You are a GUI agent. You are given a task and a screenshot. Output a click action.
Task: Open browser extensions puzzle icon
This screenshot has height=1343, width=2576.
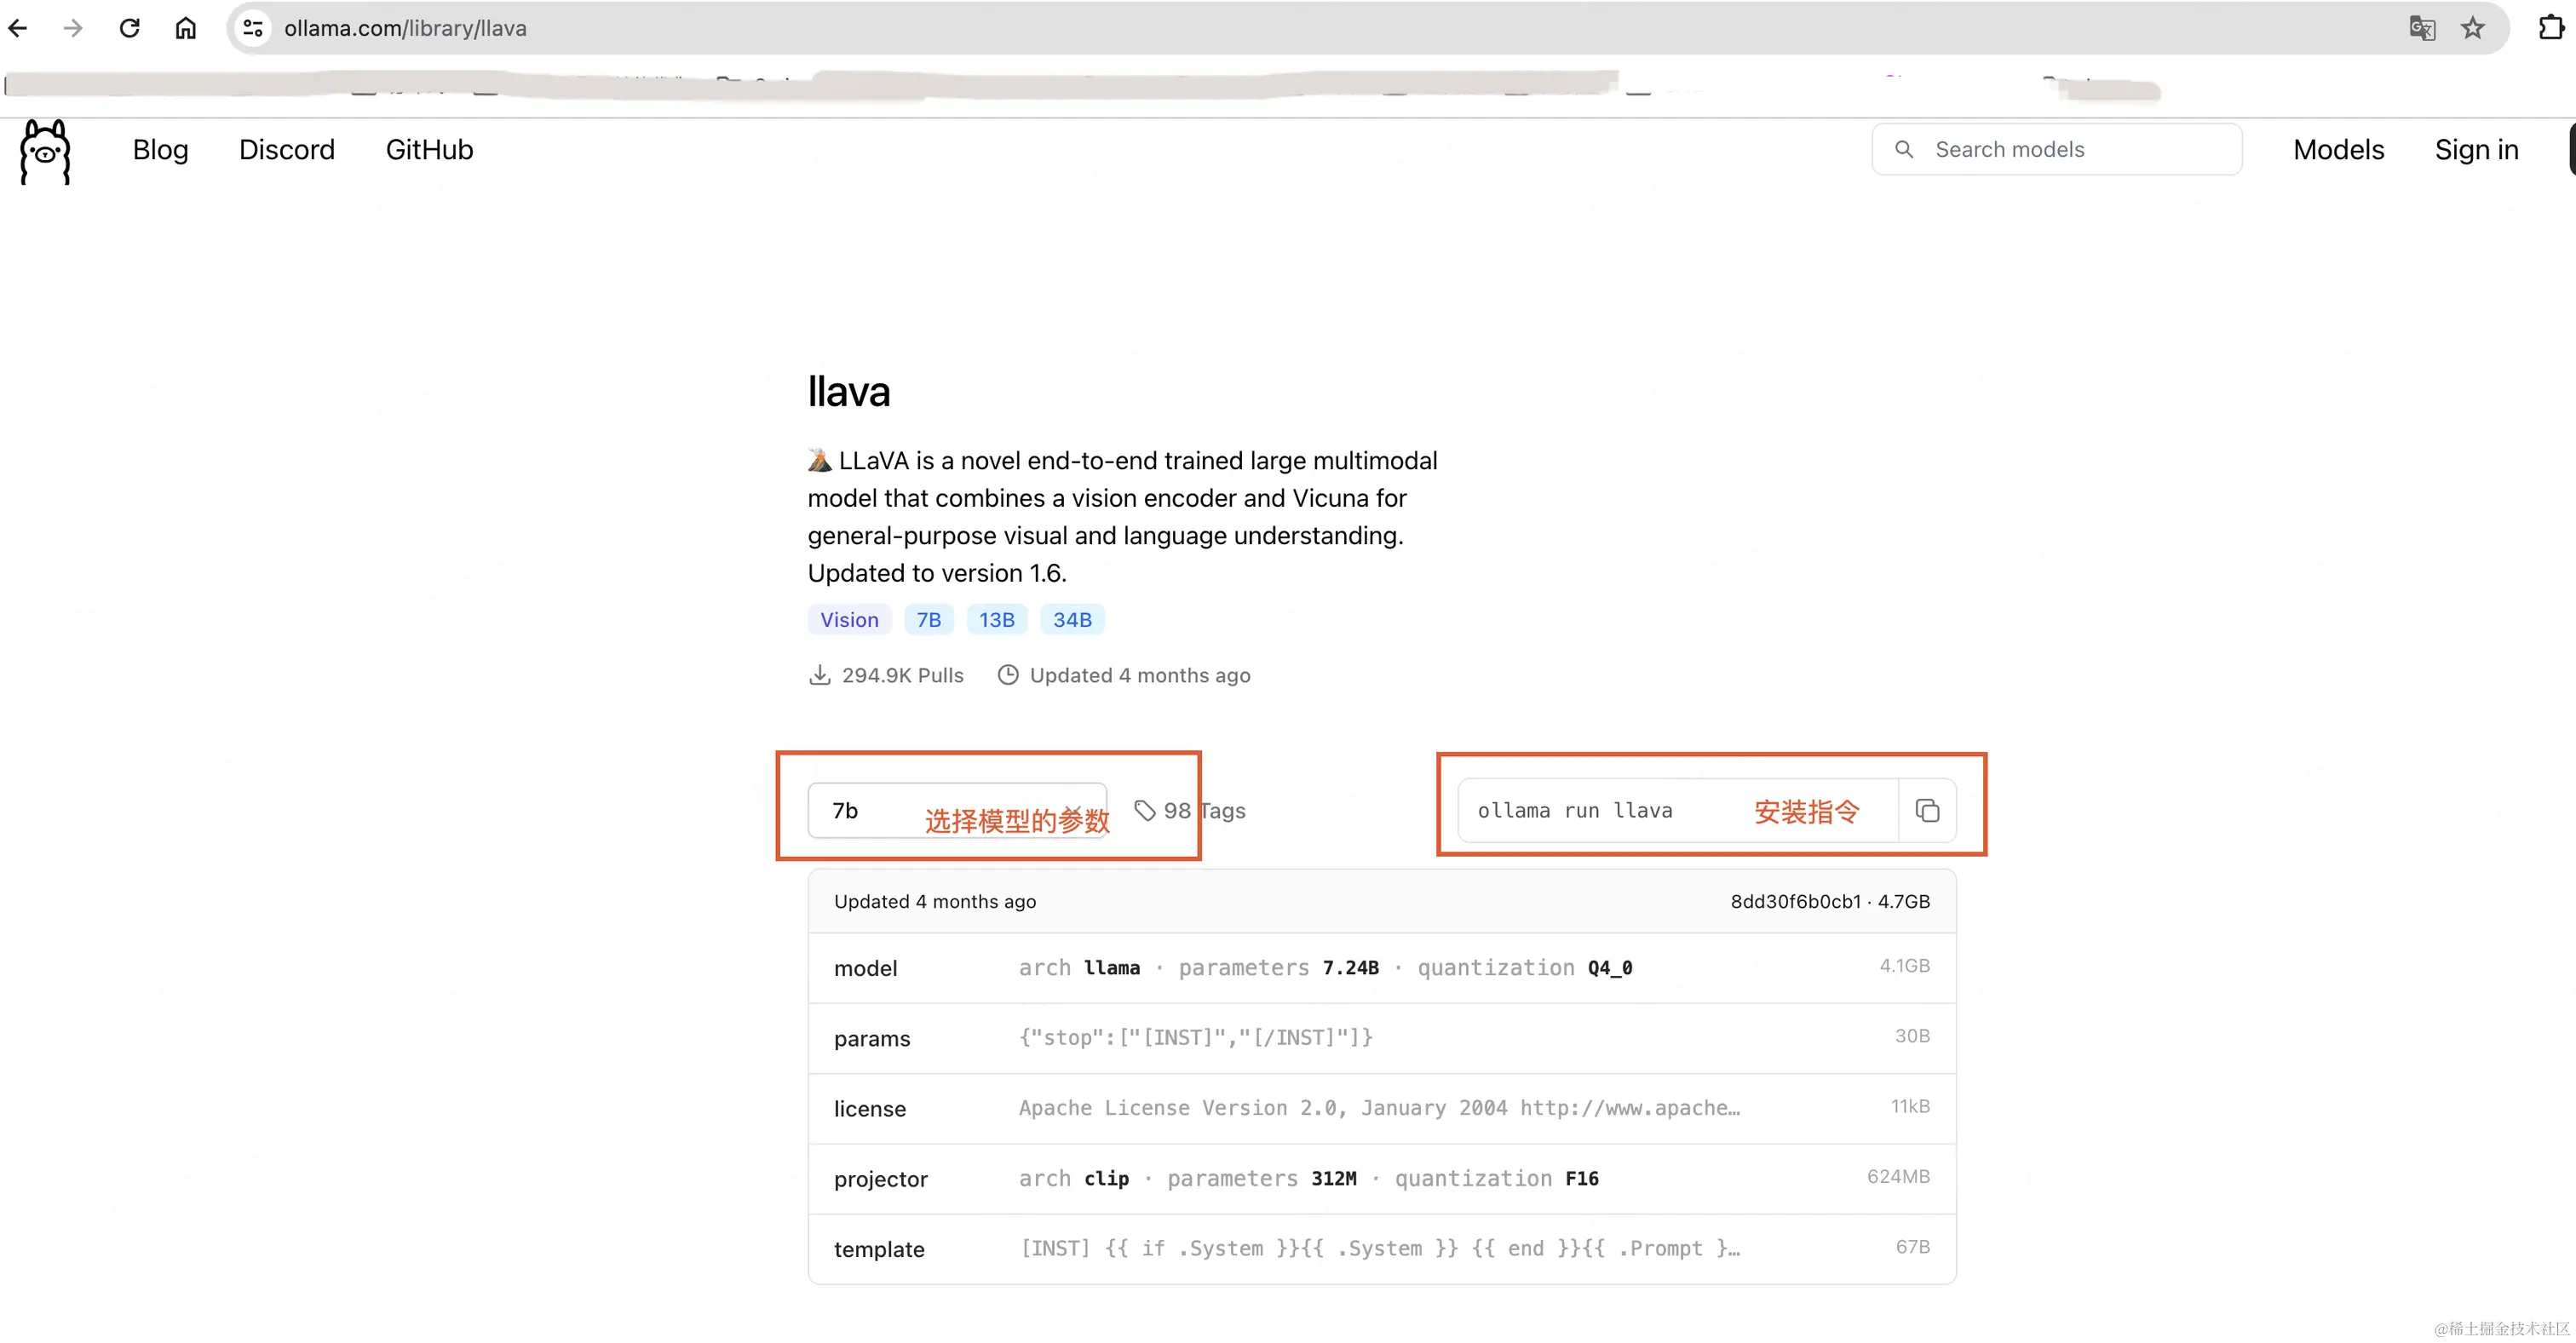pyautogui.click(x=2551, y=28)
